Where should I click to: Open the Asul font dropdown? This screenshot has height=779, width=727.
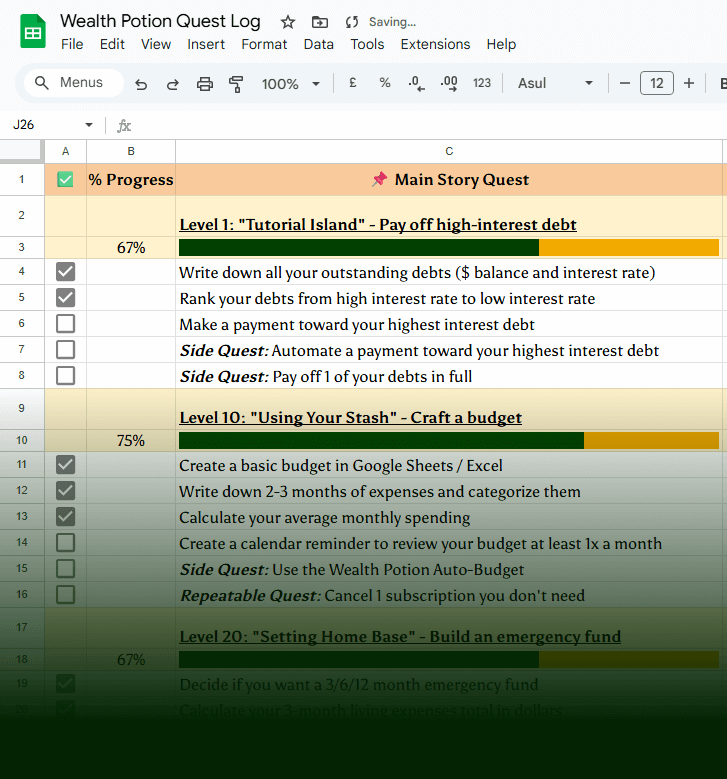pyautogui.click(x=555, y=83)
